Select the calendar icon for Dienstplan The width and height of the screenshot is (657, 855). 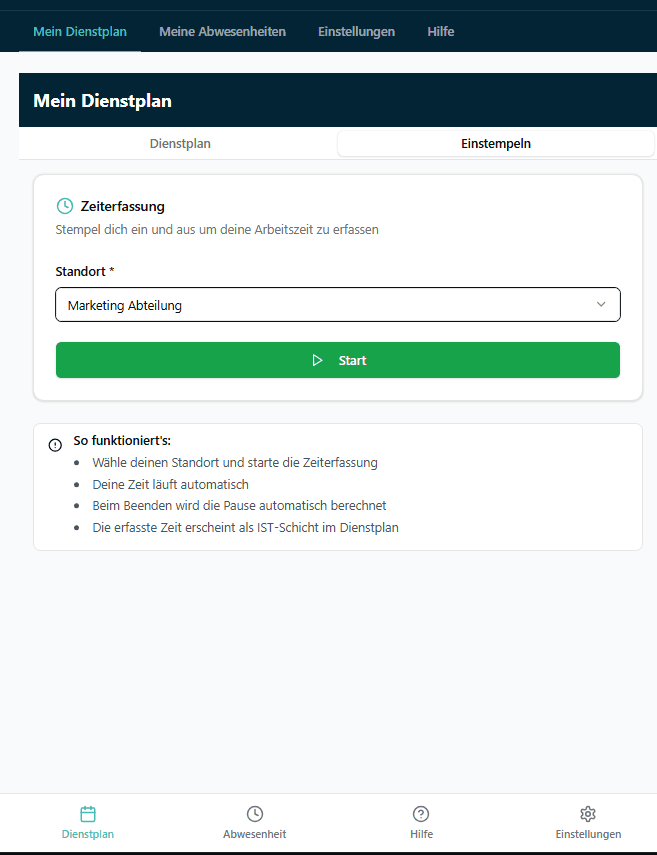tap(87, 814)
